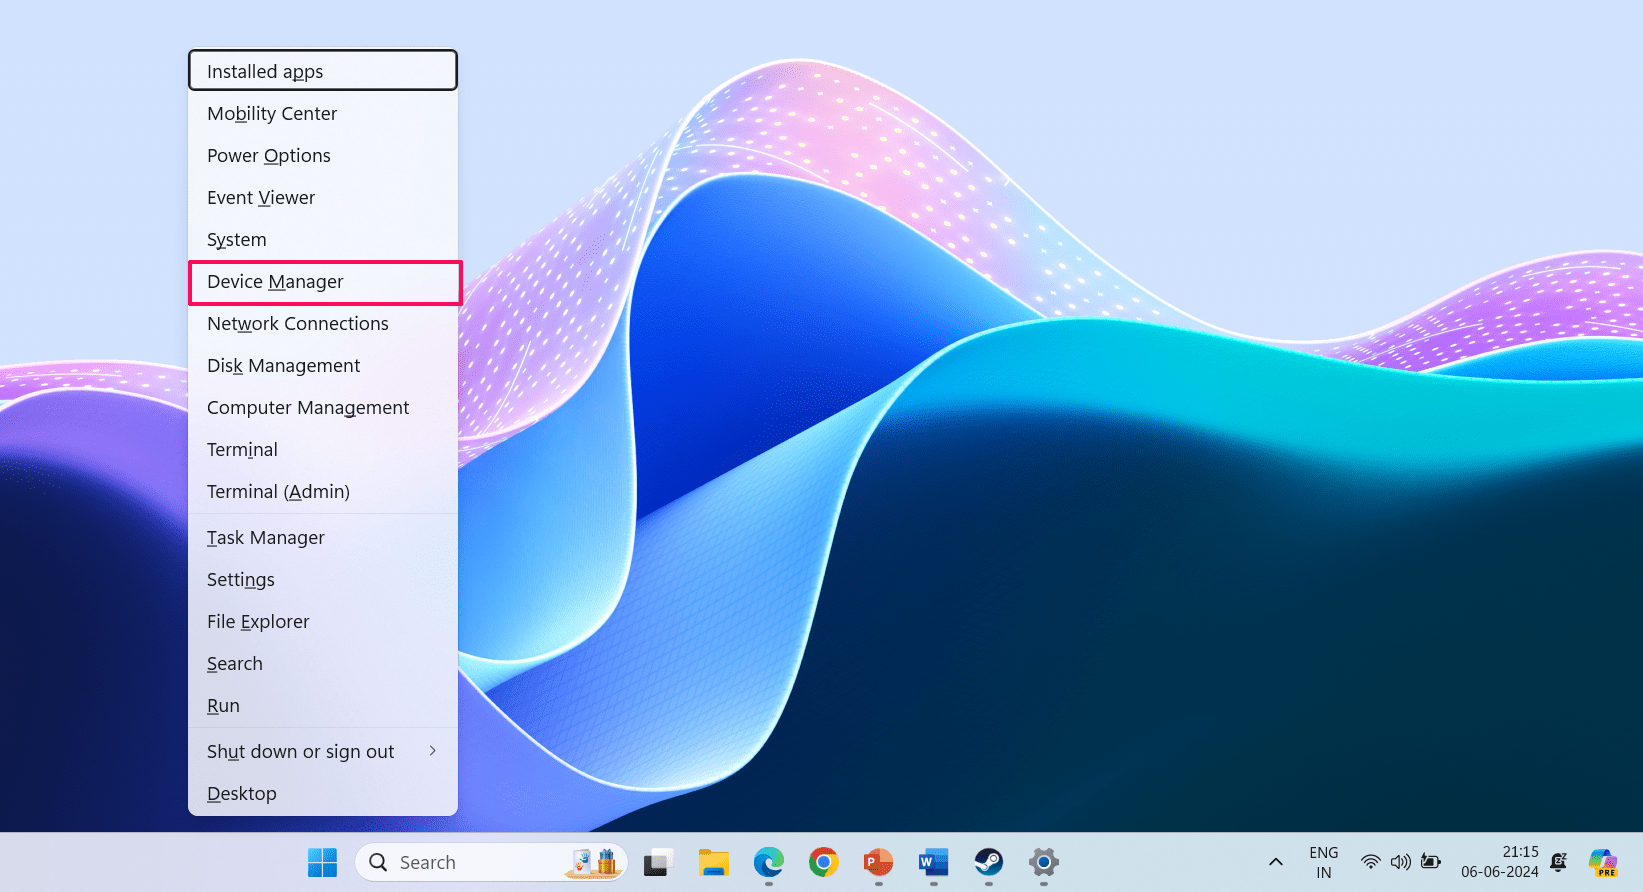The width and height of the screenshot is (1643, 892).
Task: Open the Settings gear taskbar icon
Action: pos(1043,862)
